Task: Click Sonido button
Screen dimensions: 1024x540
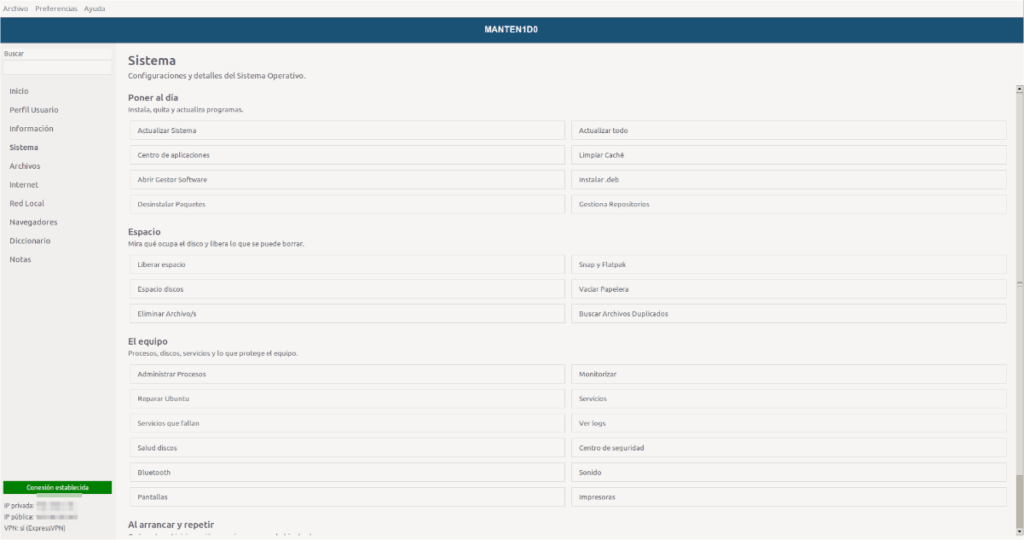Action: point(788,472)
